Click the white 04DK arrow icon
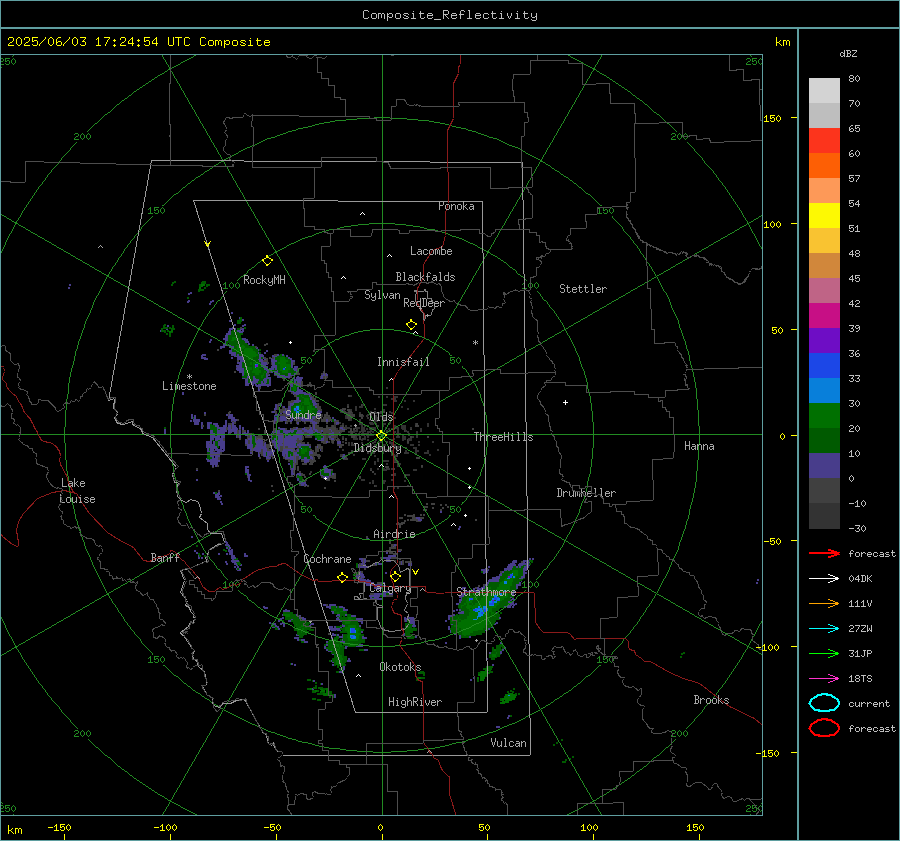 pos(824,578)
